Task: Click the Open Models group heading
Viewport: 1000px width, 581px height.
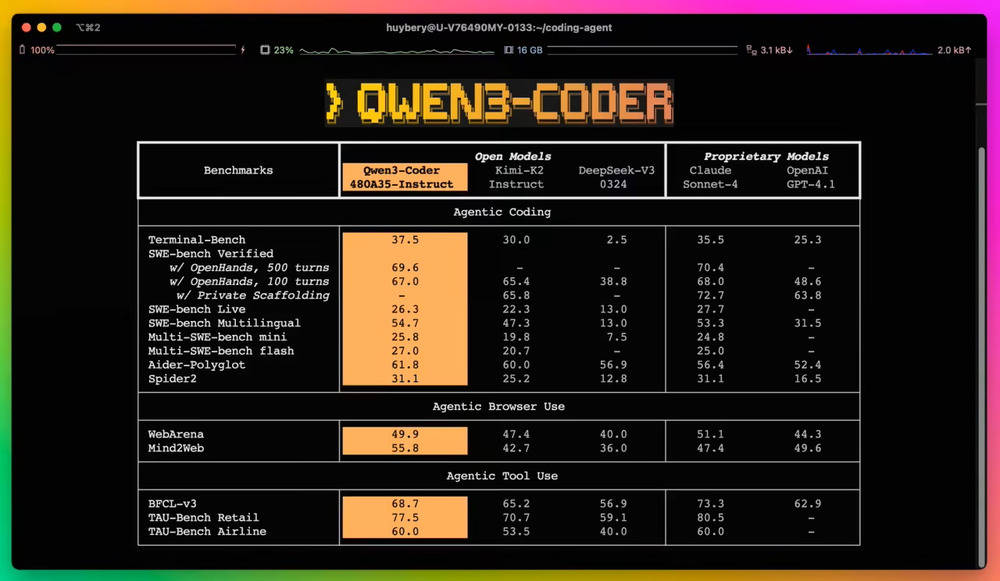Action: [513, 156]
